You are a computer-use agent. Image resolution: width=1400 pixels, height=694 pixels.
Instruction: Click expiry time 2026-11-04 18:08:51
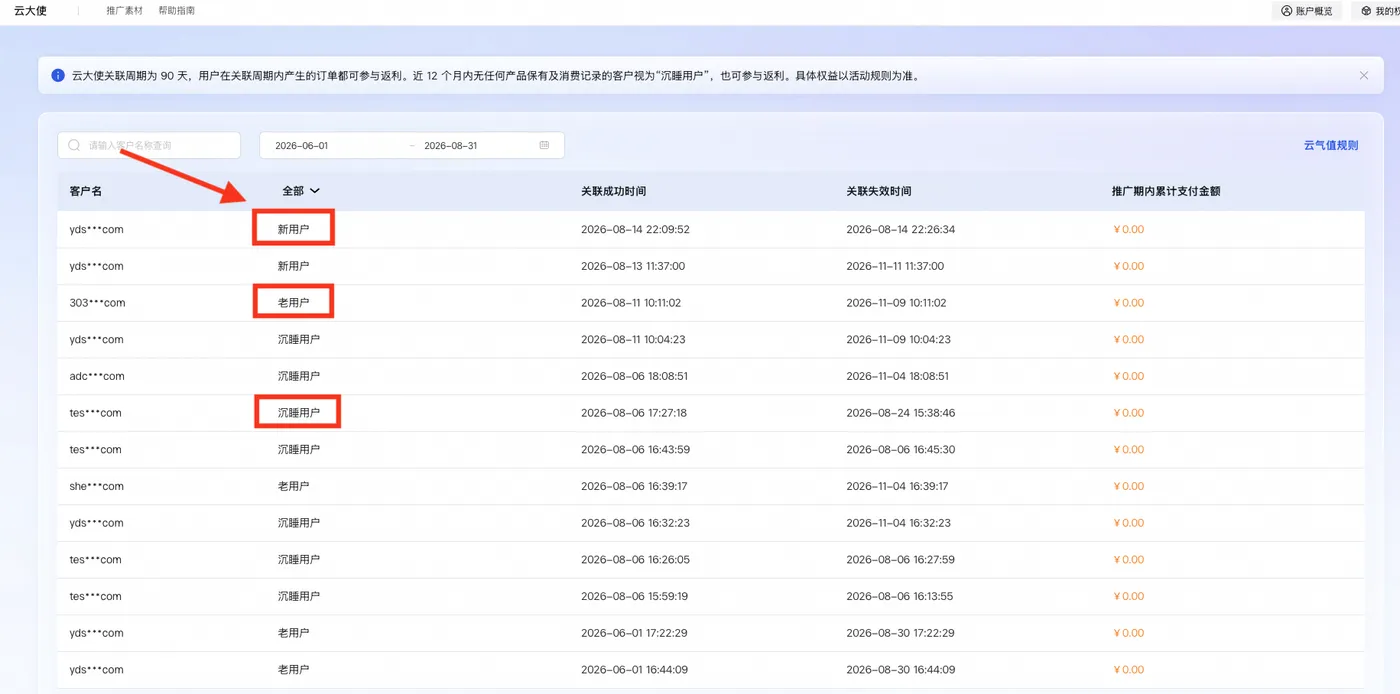[x=897, y=376]
